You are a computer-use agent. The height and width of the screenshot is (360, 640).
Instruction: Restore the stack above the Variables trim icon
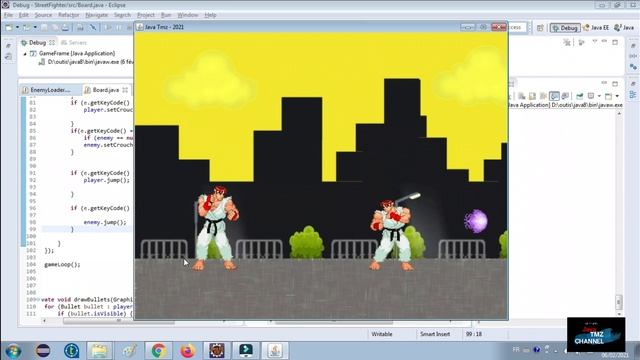click(x=633, y=46)
